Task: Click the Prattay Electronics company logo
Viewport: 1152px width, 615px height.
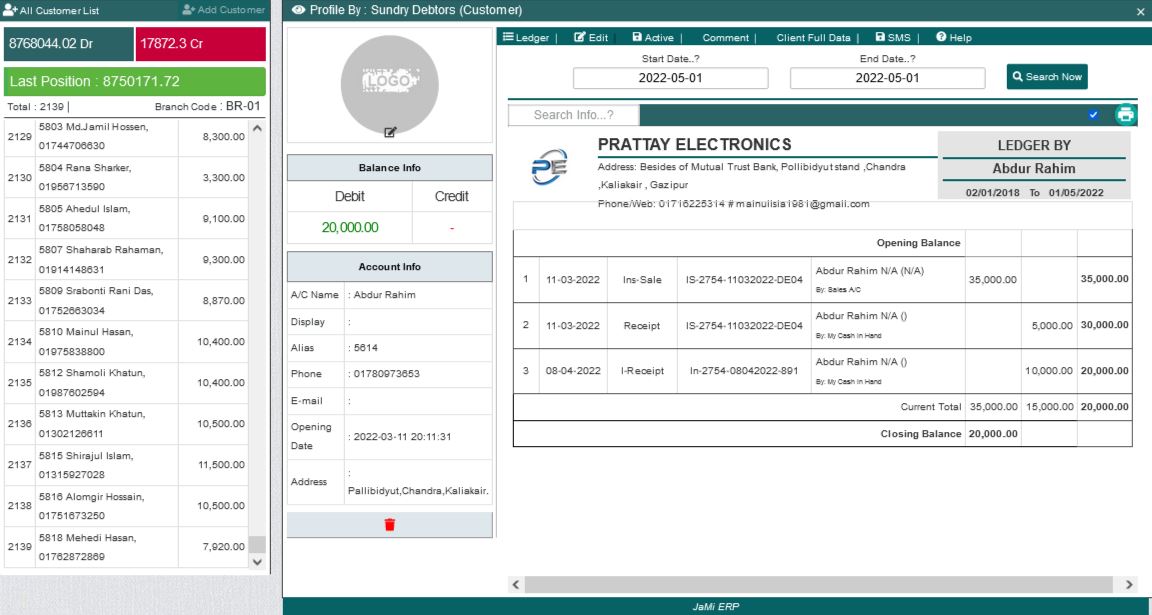Action: (x=549, y=167)
